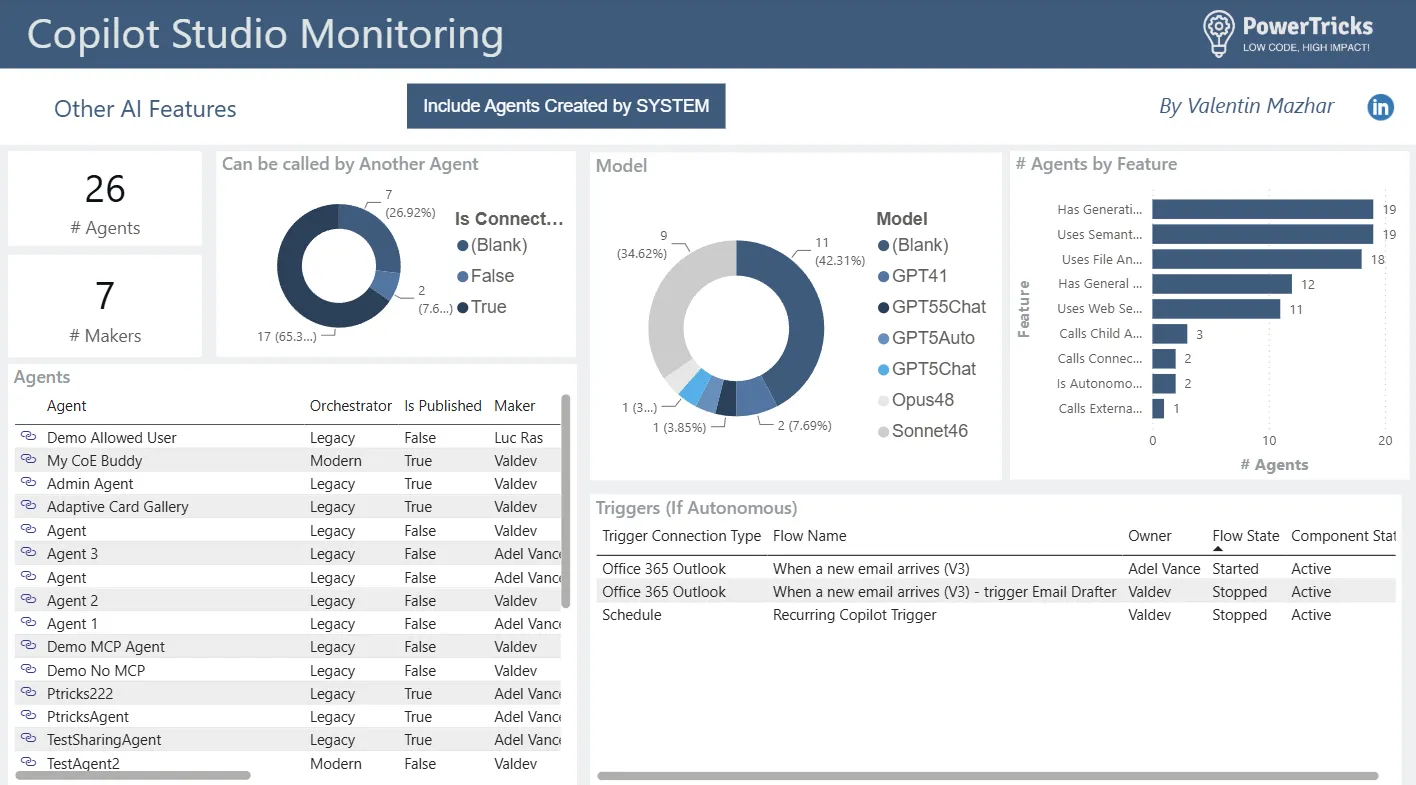
Task: Select True in Is Connect legend
Action: [x=481, y=307]
